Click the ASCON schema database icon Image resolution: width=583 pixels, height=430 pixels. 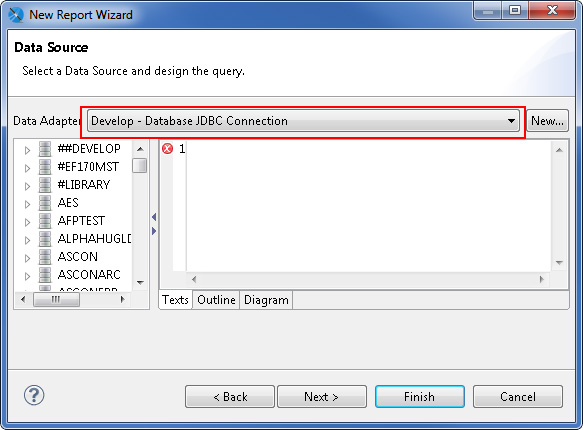pyautogui.click(x=45, y=257)
